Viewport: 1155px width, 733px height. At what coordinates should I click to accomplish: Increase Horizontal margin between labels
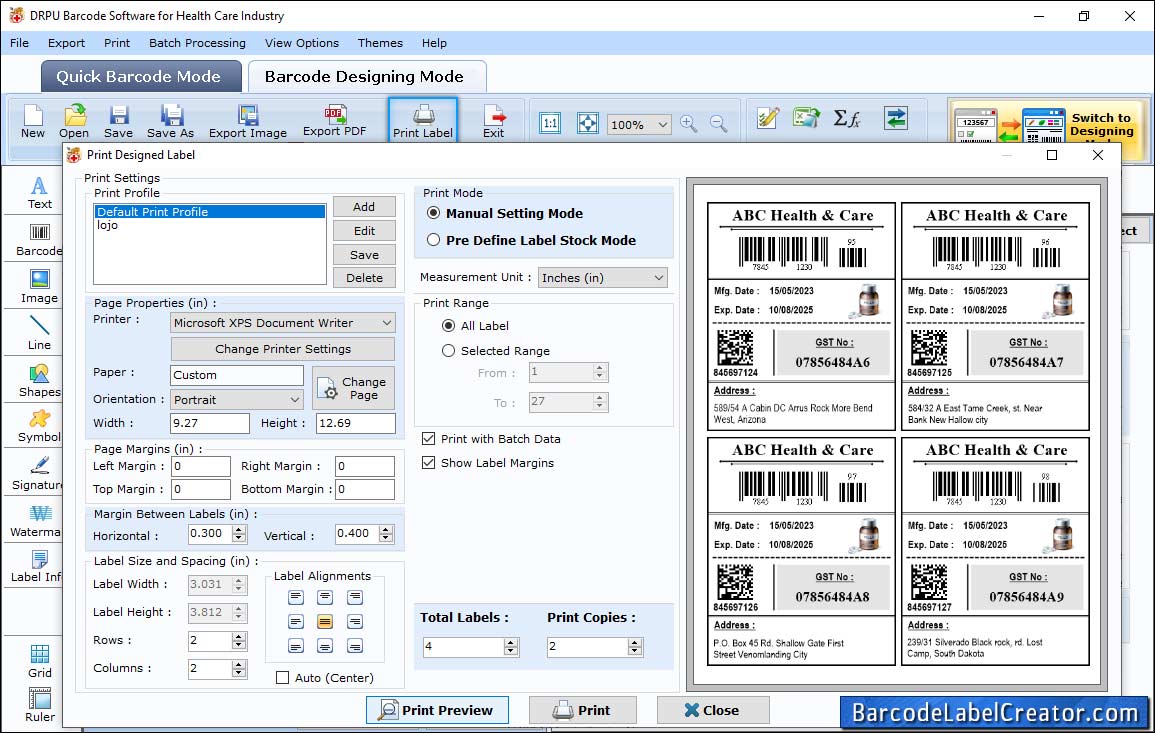(x=239, y=530)
